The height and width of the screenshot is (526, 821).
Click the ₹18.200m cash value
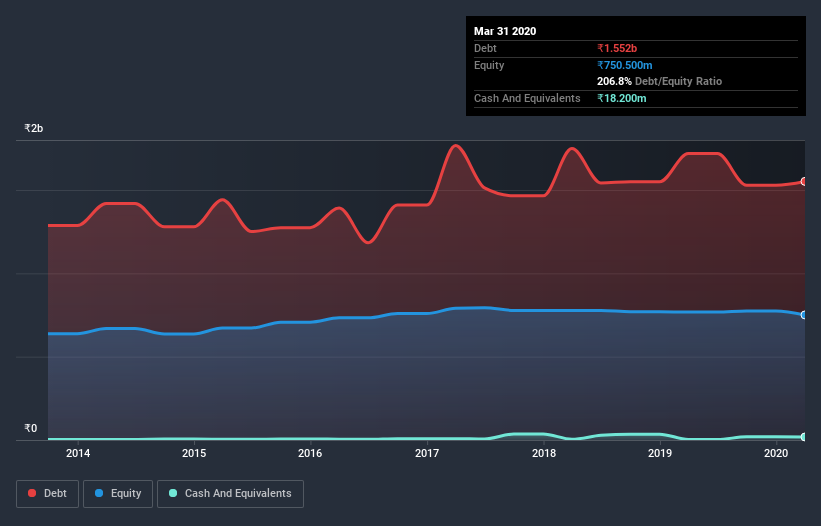click(622, 98)
